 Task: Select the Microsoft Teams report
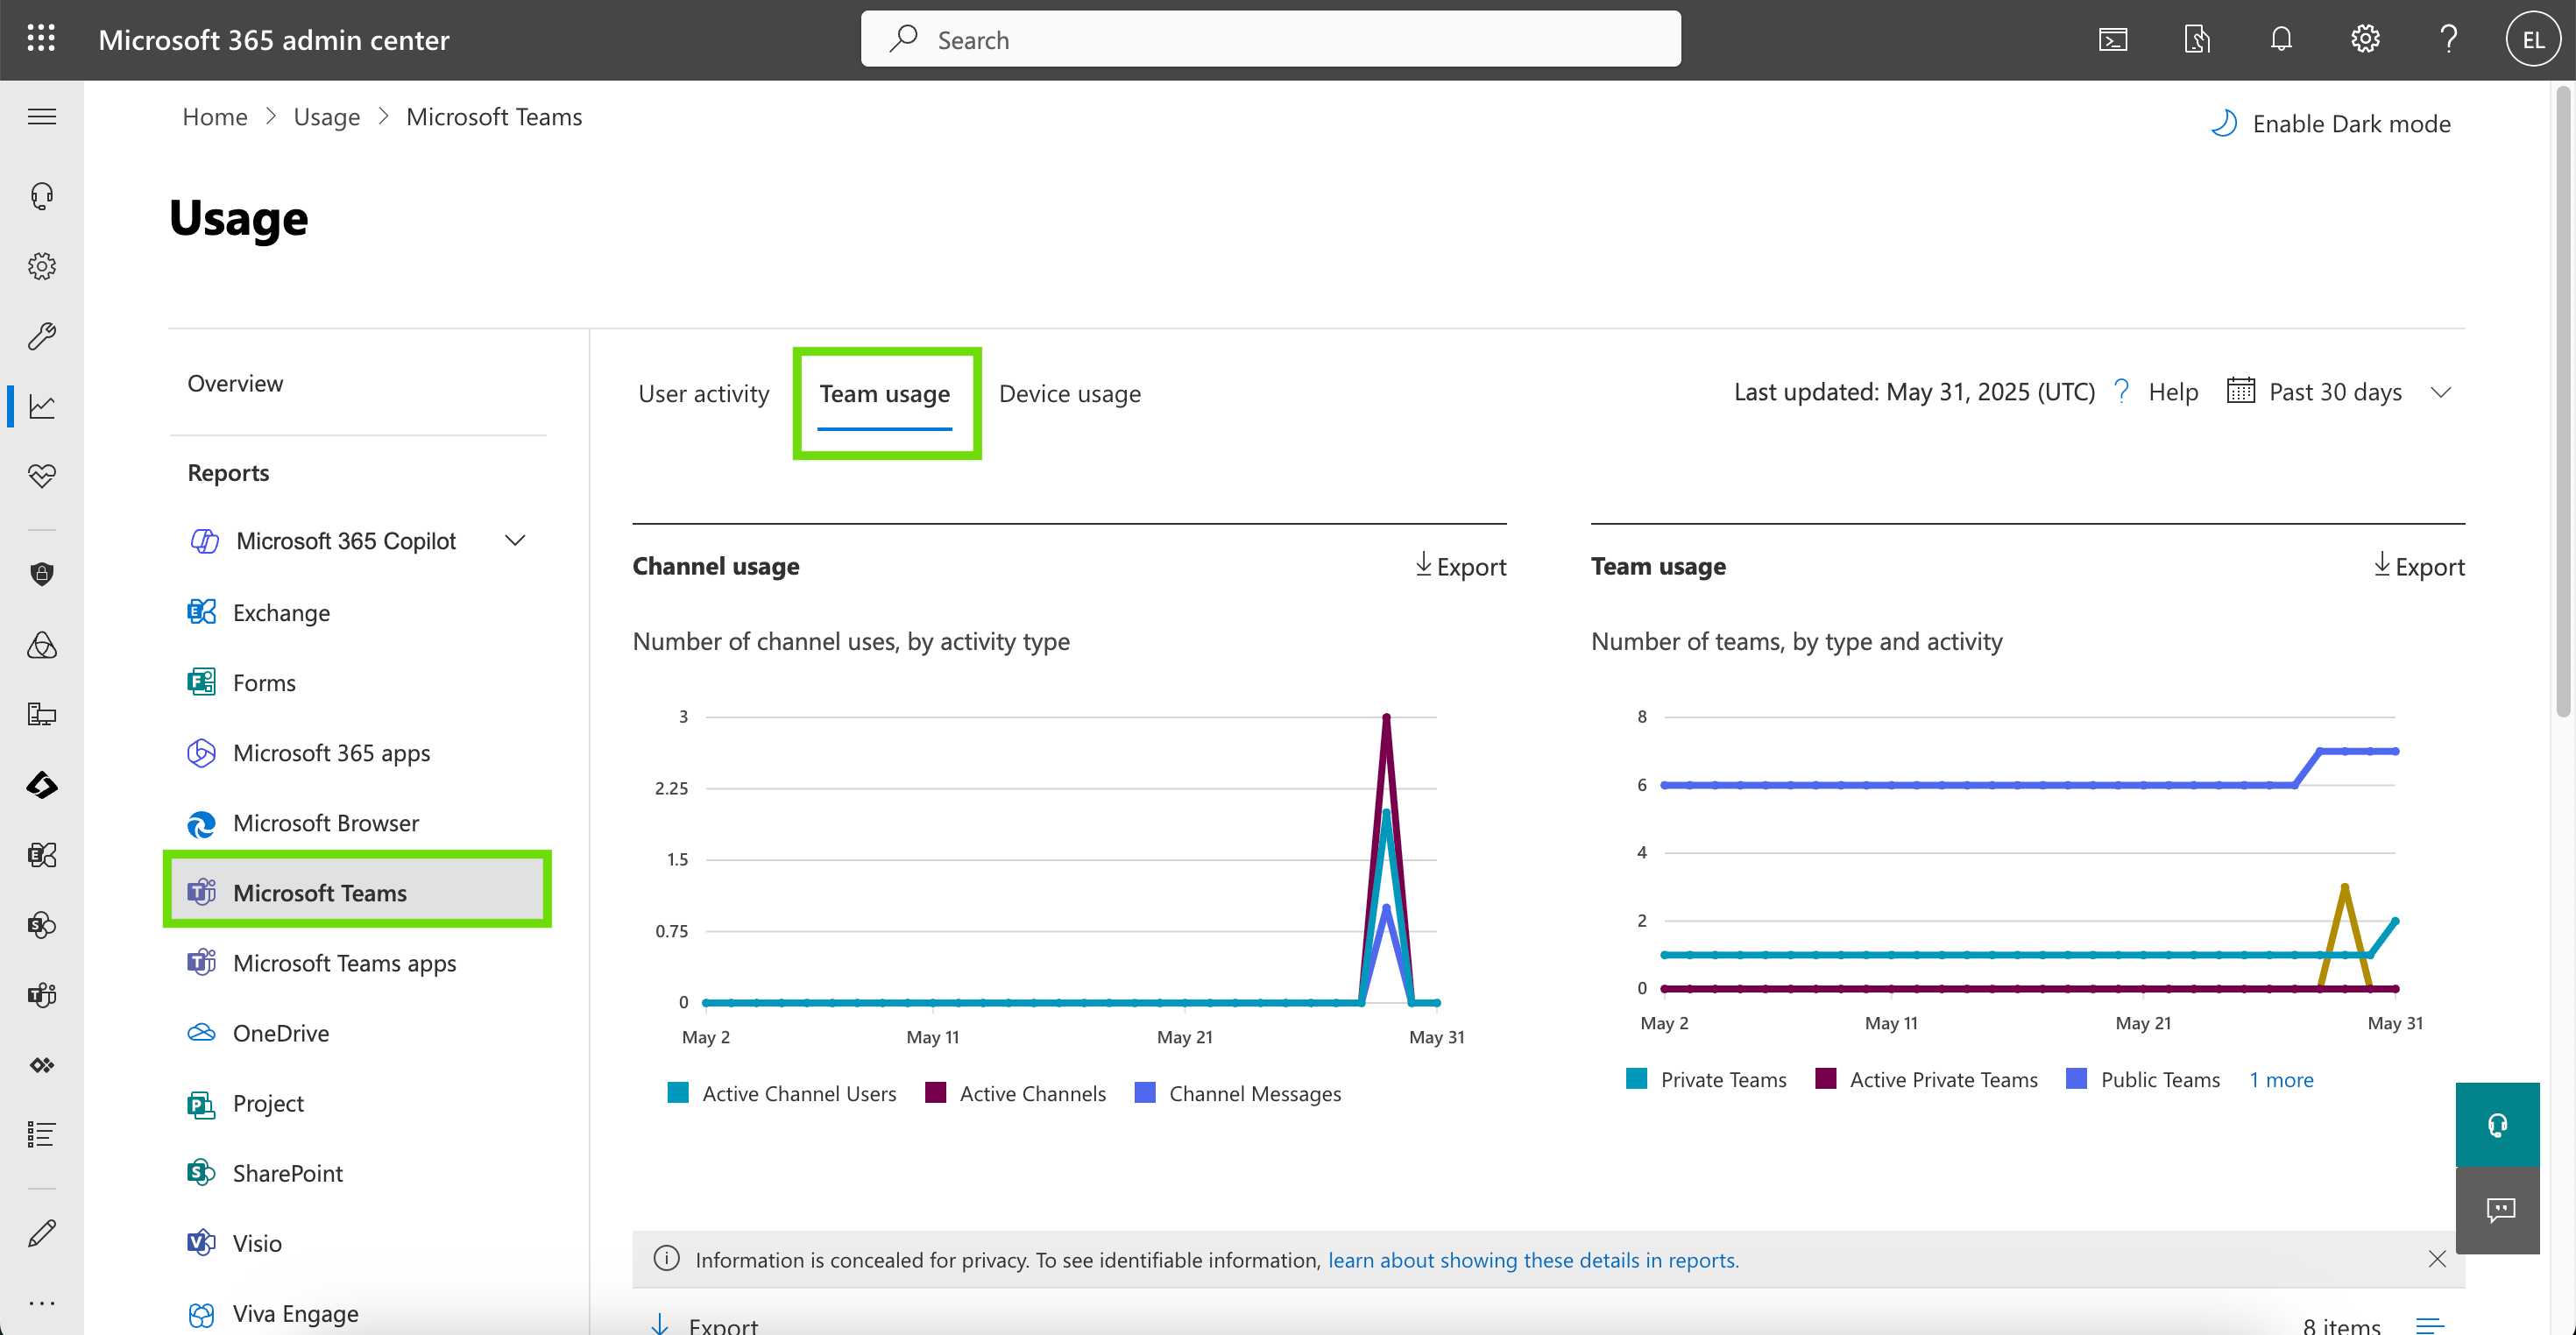[358, 893]
